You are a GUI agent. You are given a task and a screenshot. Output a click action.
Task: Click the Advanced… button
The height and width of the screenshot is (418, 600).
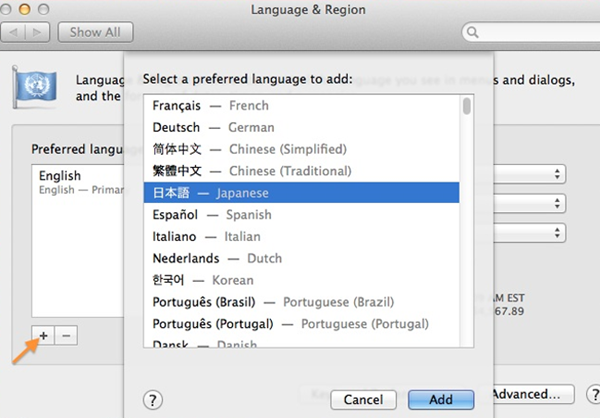[x=531, y=395]
